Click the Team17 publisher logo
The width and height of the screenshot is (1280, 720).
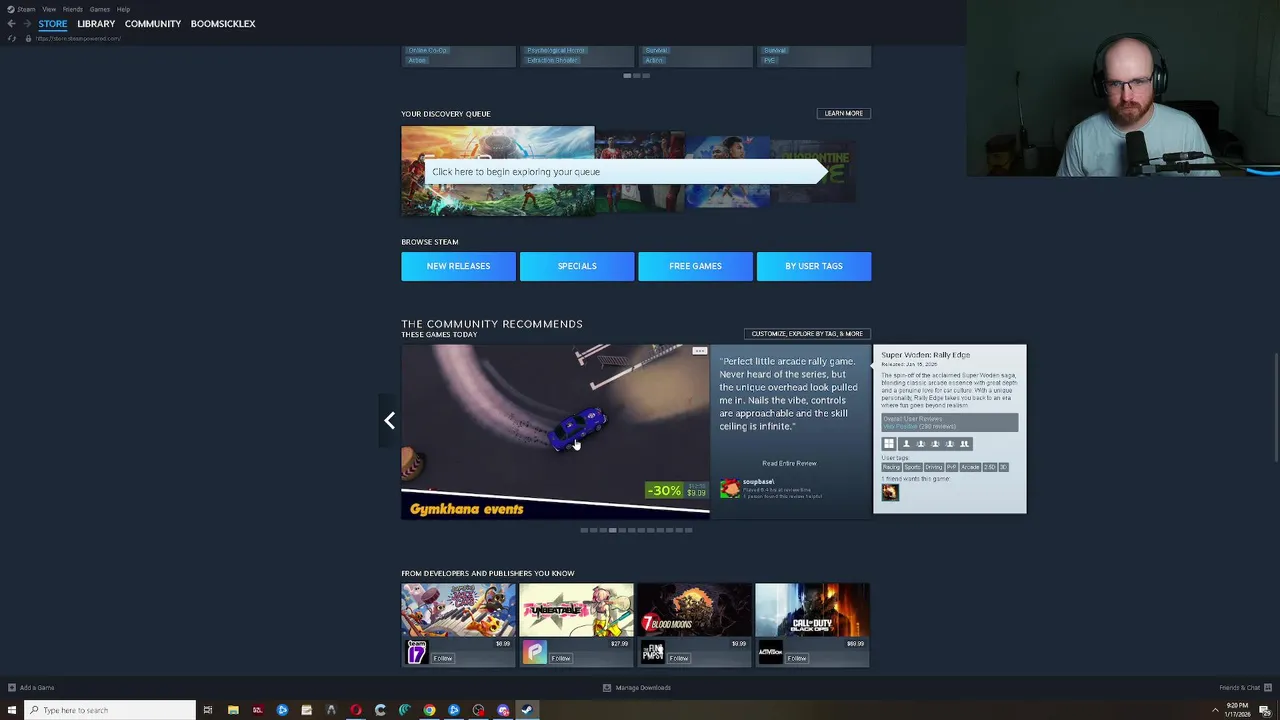tap(416, 653)
